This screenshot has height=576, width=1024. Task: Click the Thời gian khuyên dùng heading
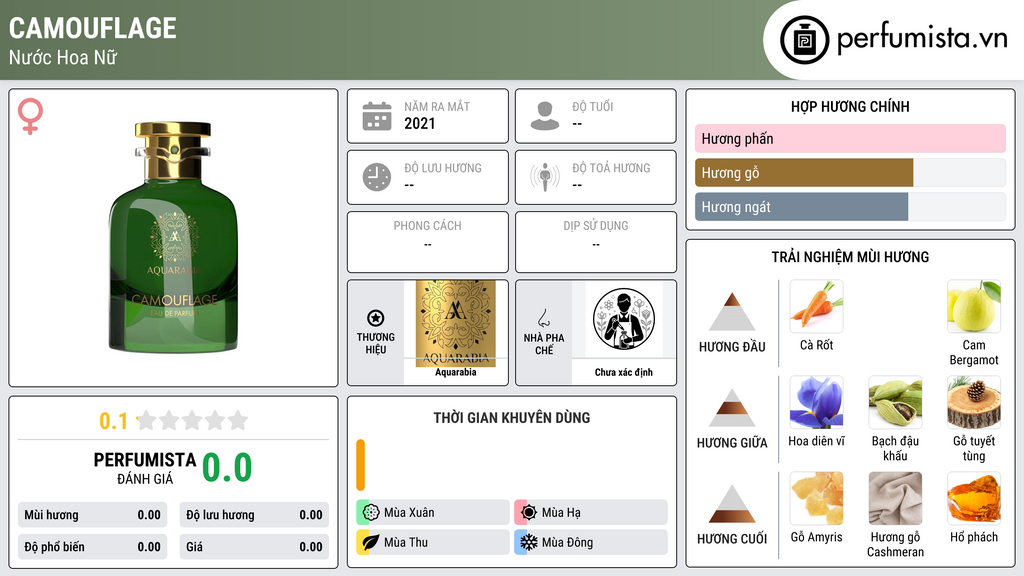tap(512, 418)
